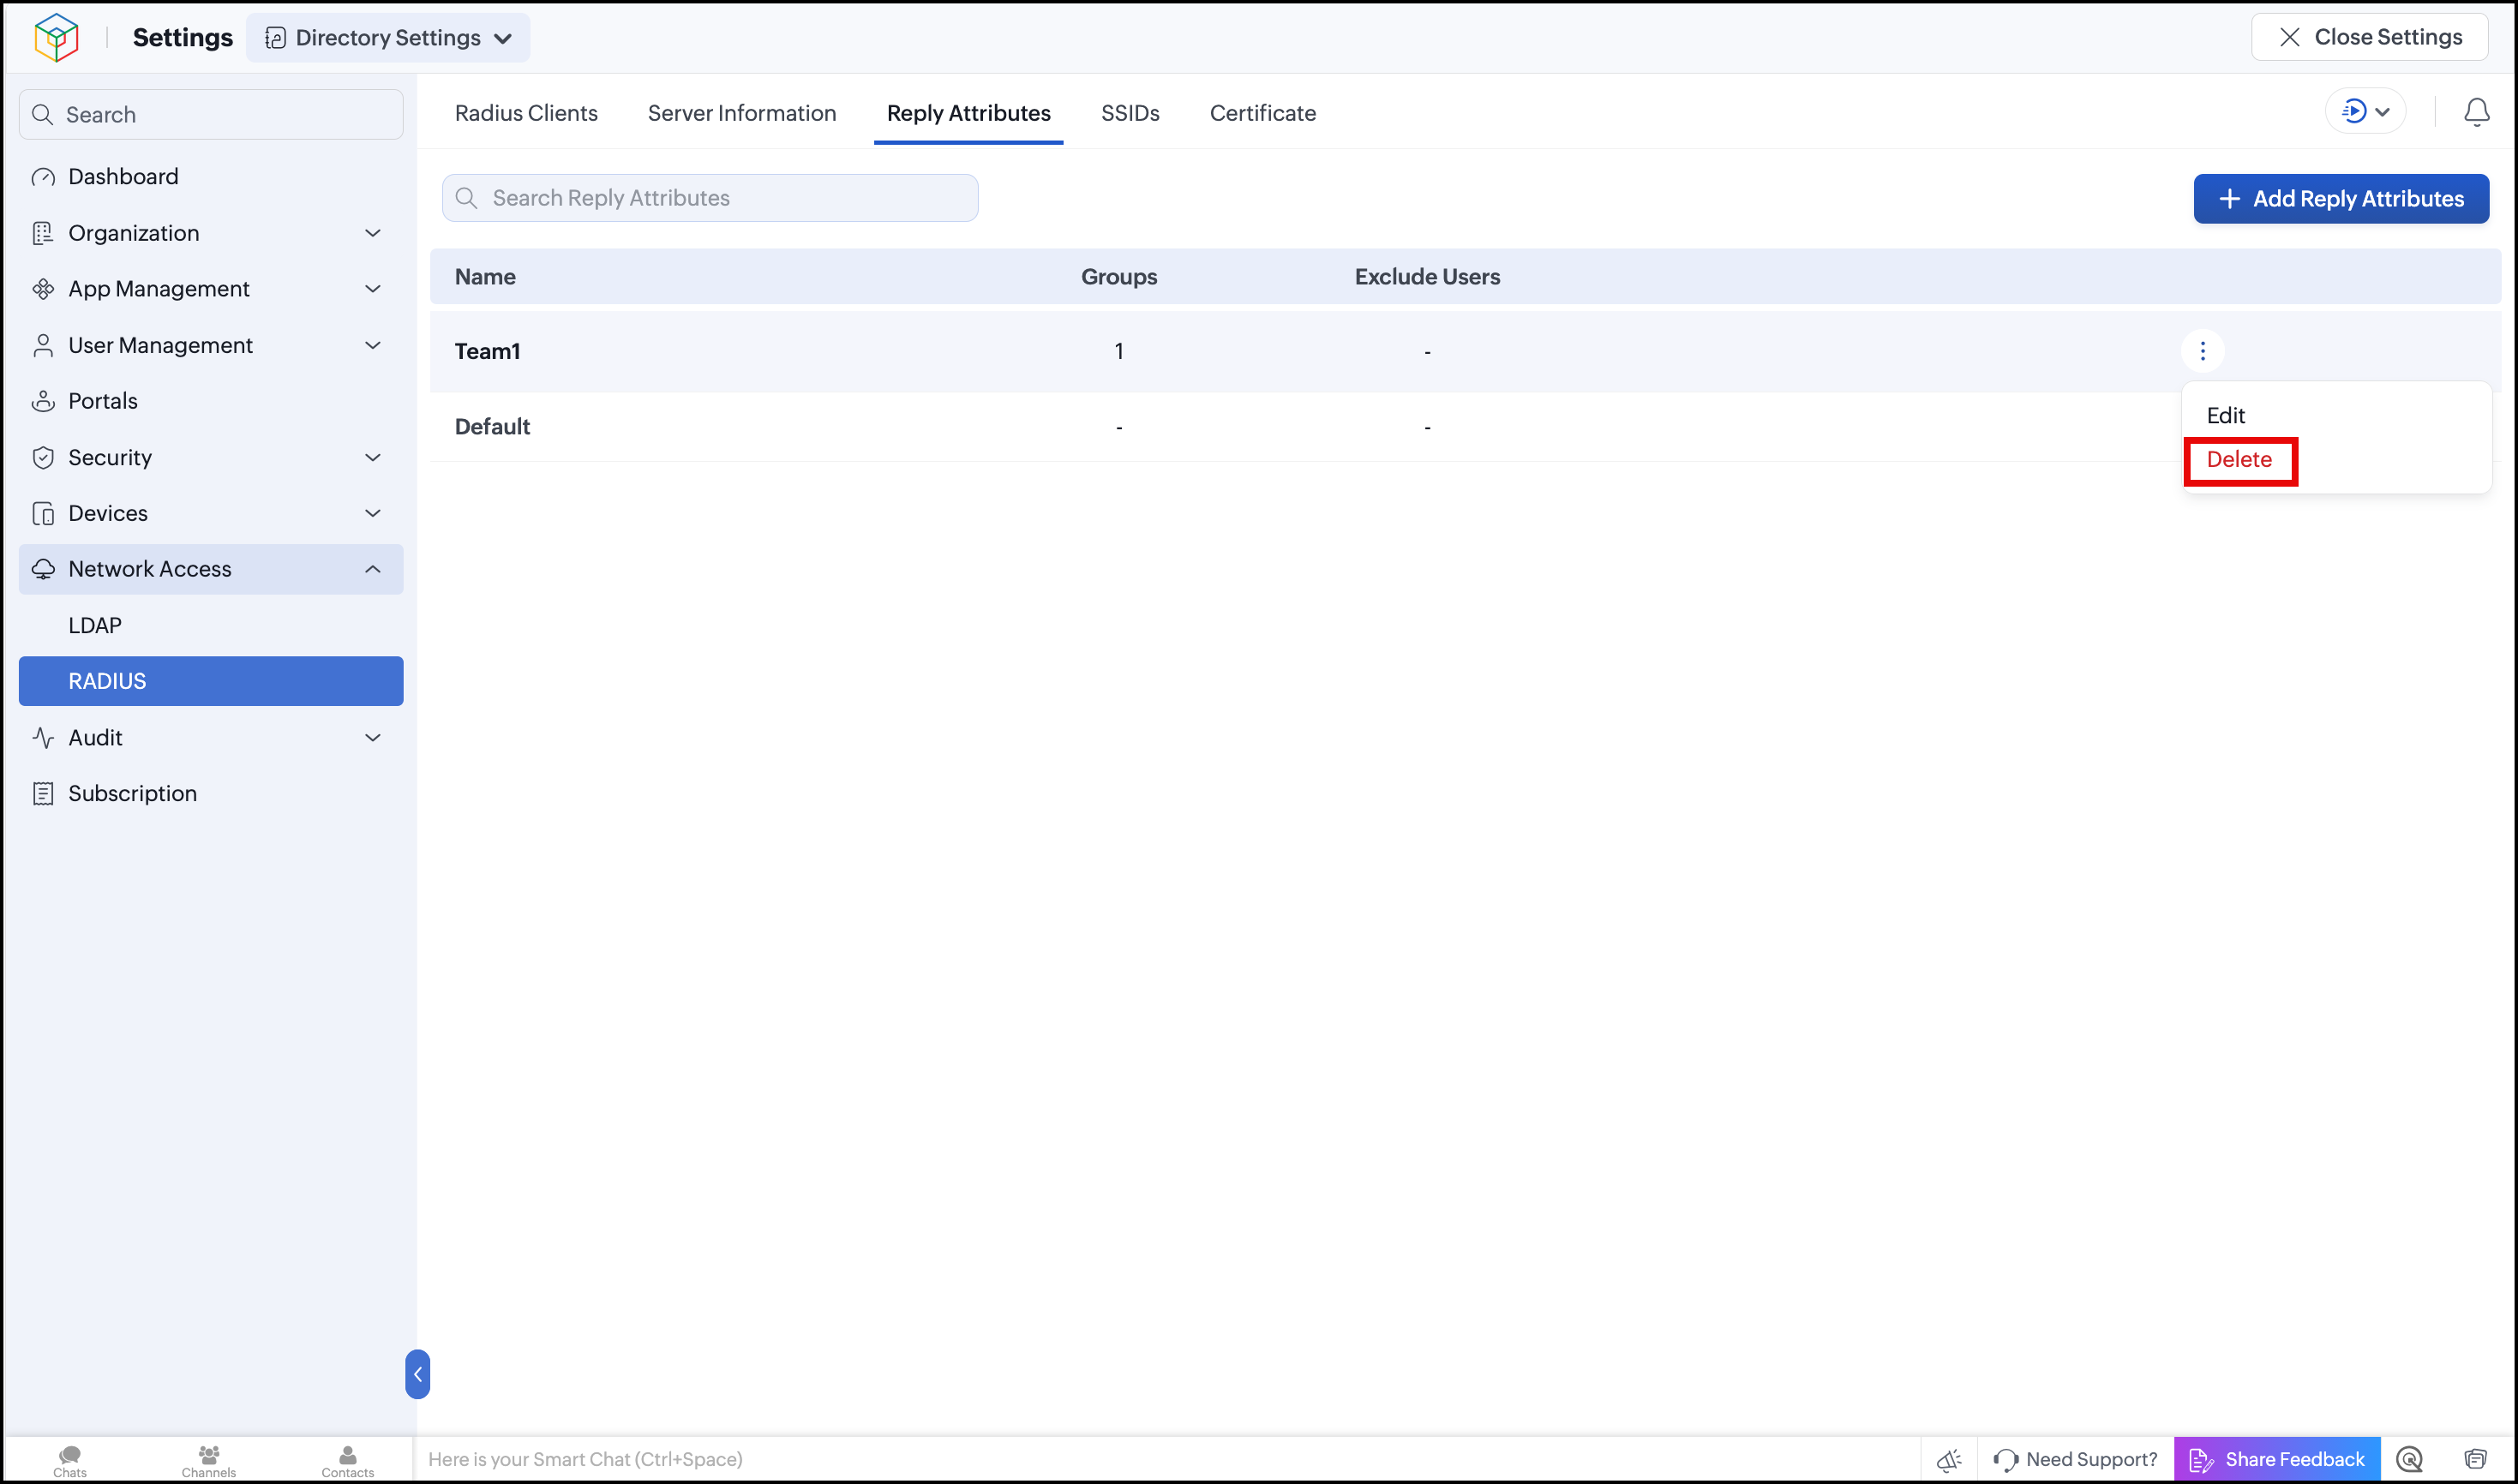Screen dimensions: 2518x1484
Task: Open the quick actions play dropdown
Action: (x=2365, y=111)
